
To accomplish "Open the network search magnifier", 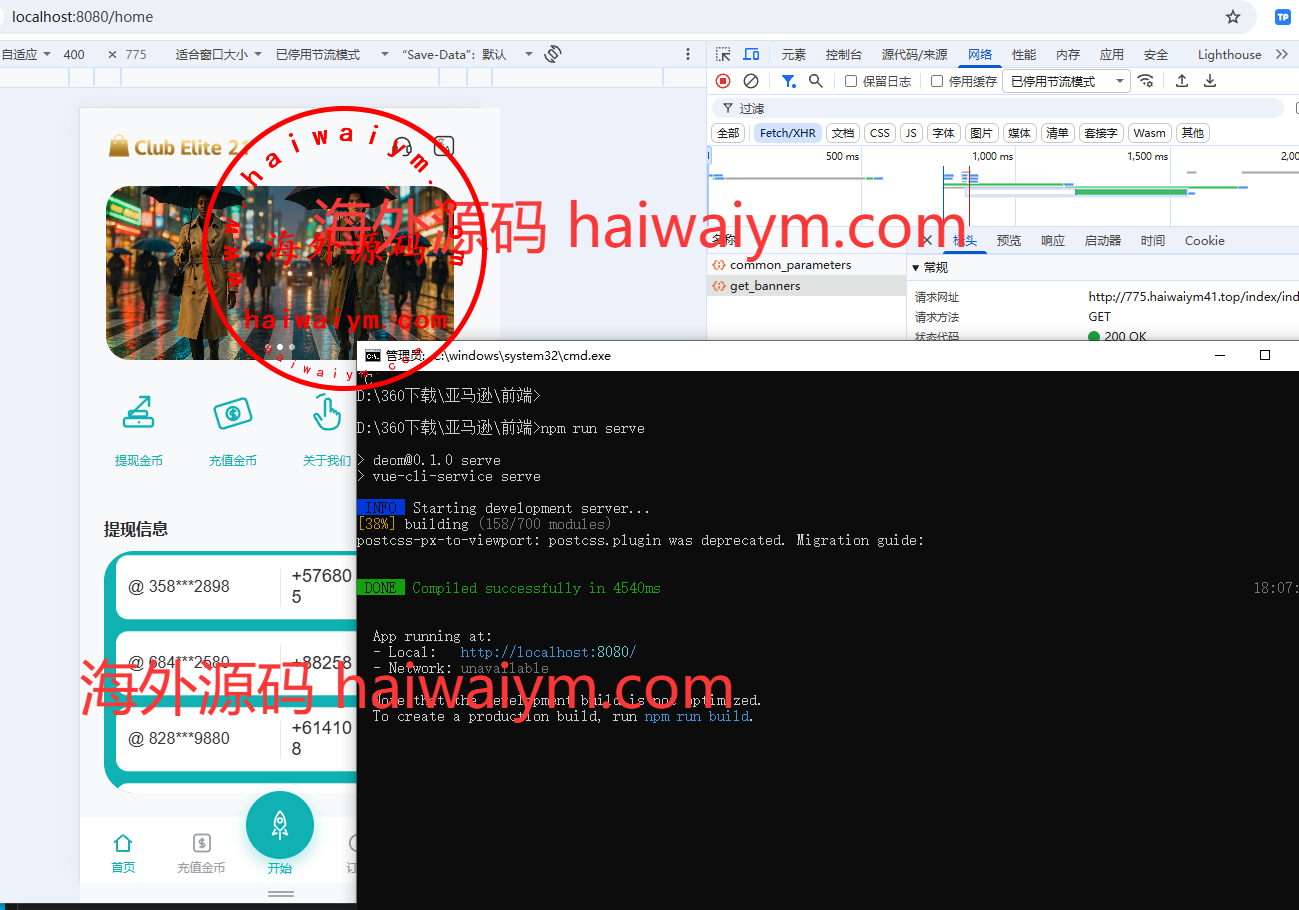I will tap(816, 81).
